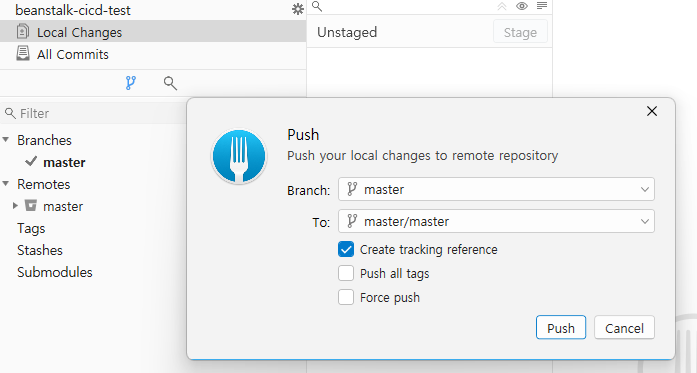Open the Submodules section
Image resolution: width=697 pixels, height=373 pixels.
coord(55,272)
